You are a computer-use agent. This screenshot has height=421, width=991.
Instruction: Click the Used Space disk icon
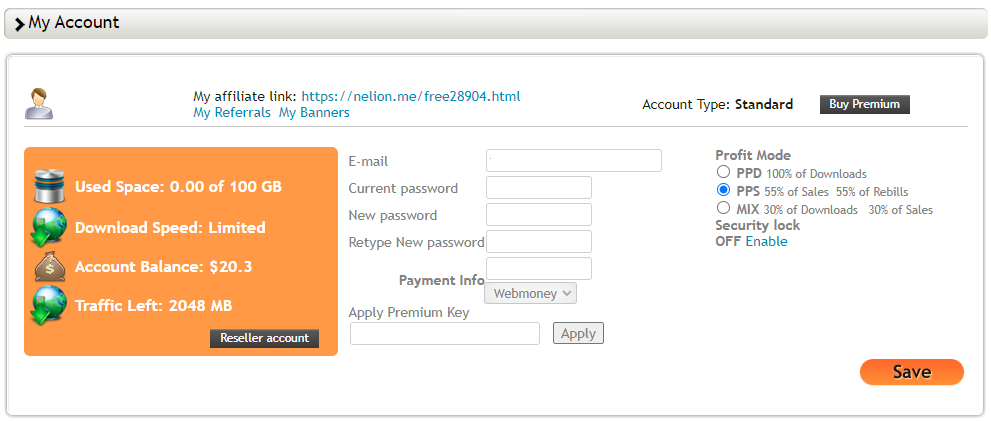tap(51, 186)
